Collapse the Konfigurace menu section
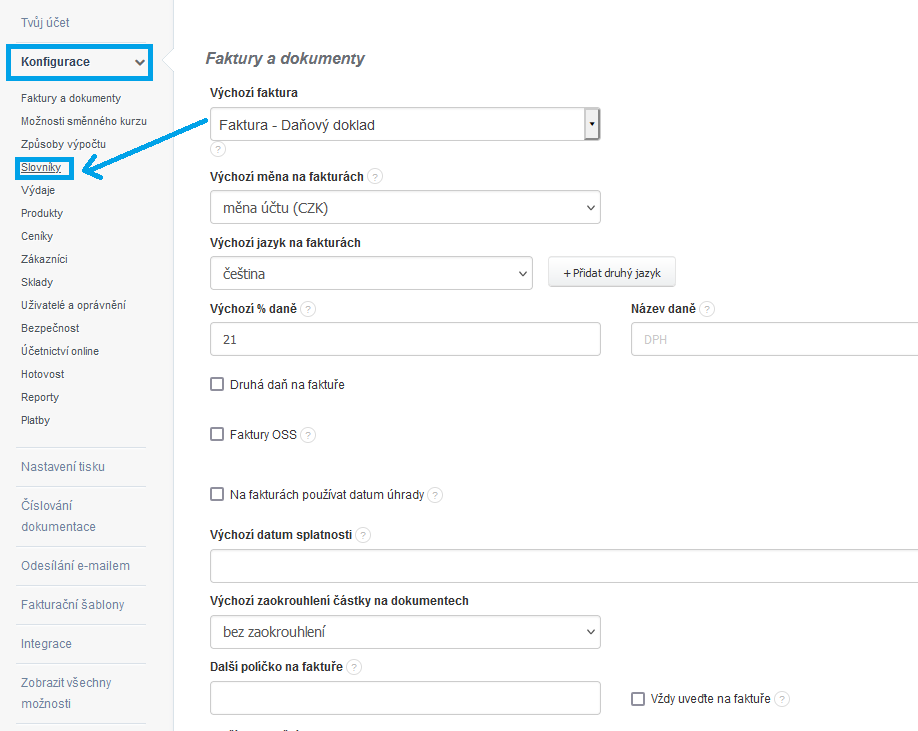The width and height of the screenshot is (918, 731). click(79, 62)
